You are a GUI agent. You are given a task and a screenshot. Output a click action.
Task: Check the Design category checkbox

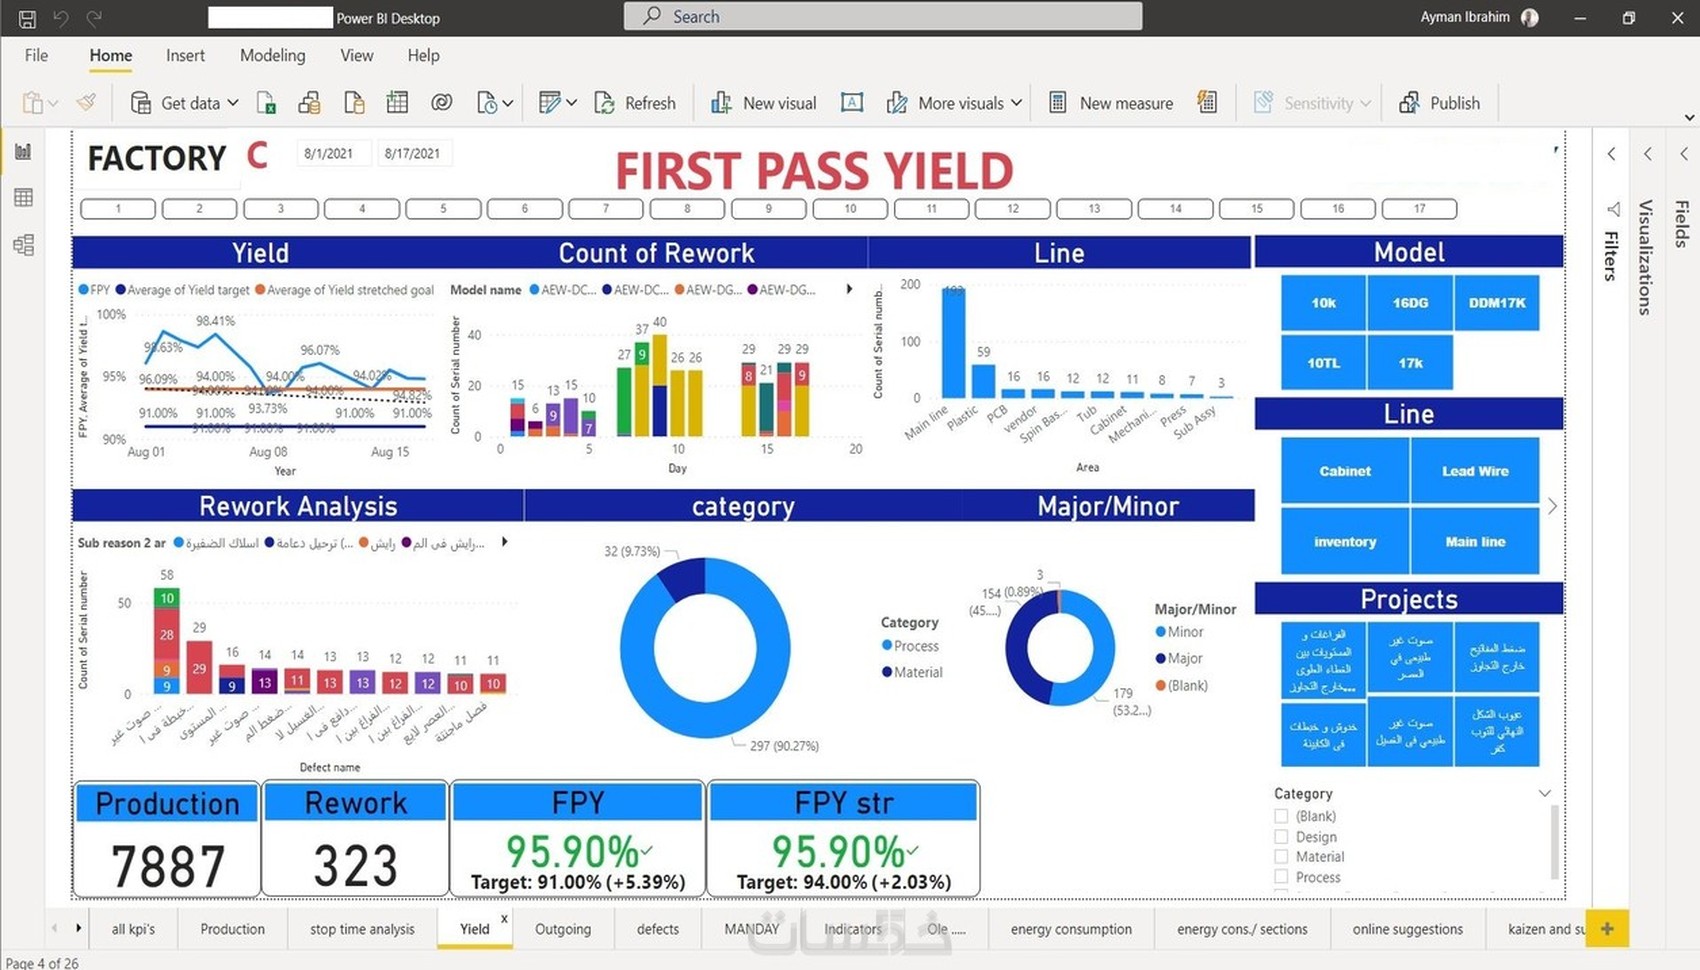[1281, 836]
